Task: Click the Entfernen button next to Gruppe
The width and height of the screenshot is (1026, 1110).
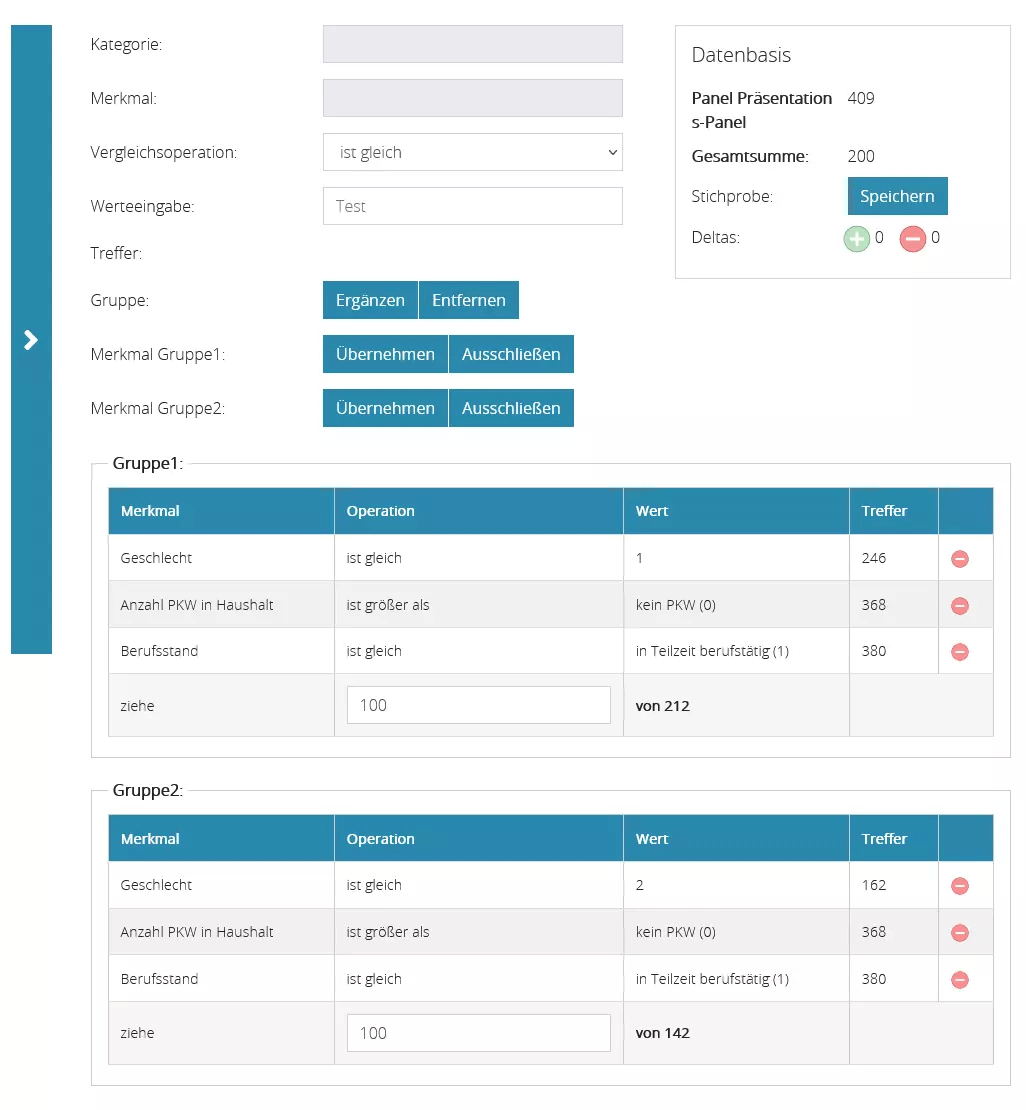Action: pos(469,300)
